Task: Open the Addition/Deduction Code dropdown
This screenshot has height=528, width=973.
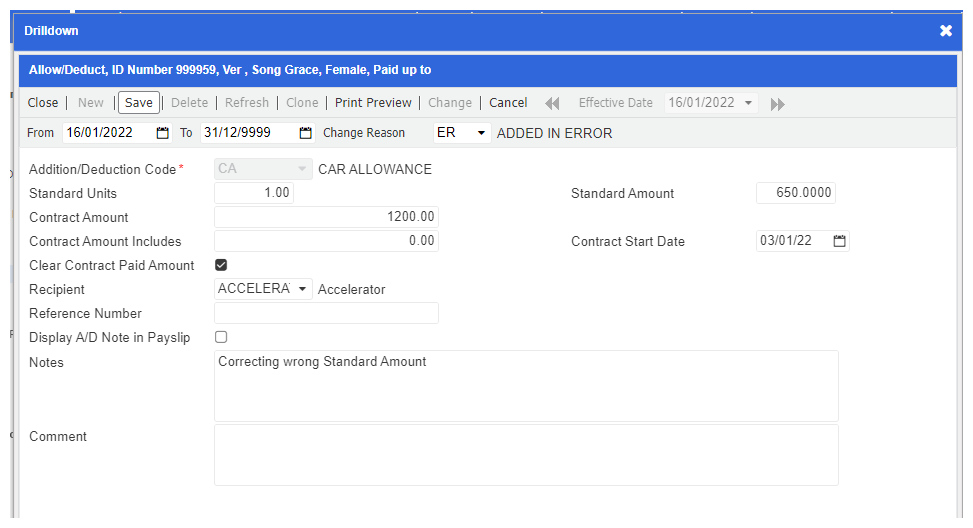Action: (302, 169)
